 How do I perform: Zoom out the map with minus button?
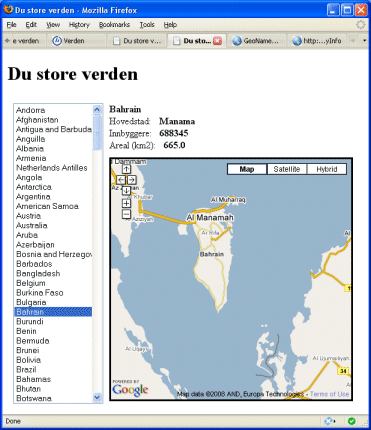[126, 214]
